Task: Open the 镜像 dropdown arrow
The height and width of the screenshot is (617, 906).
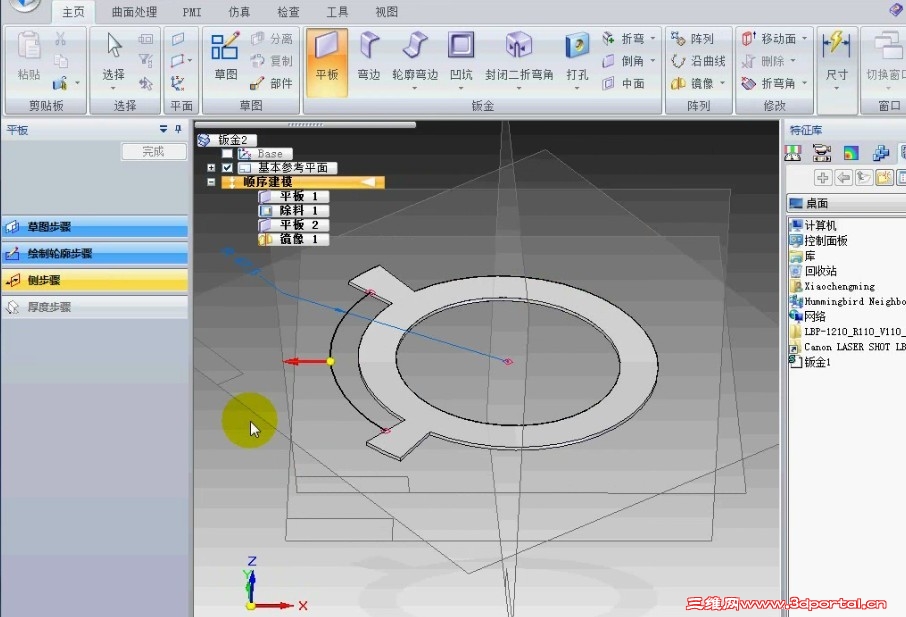Action: coord(722,83)
